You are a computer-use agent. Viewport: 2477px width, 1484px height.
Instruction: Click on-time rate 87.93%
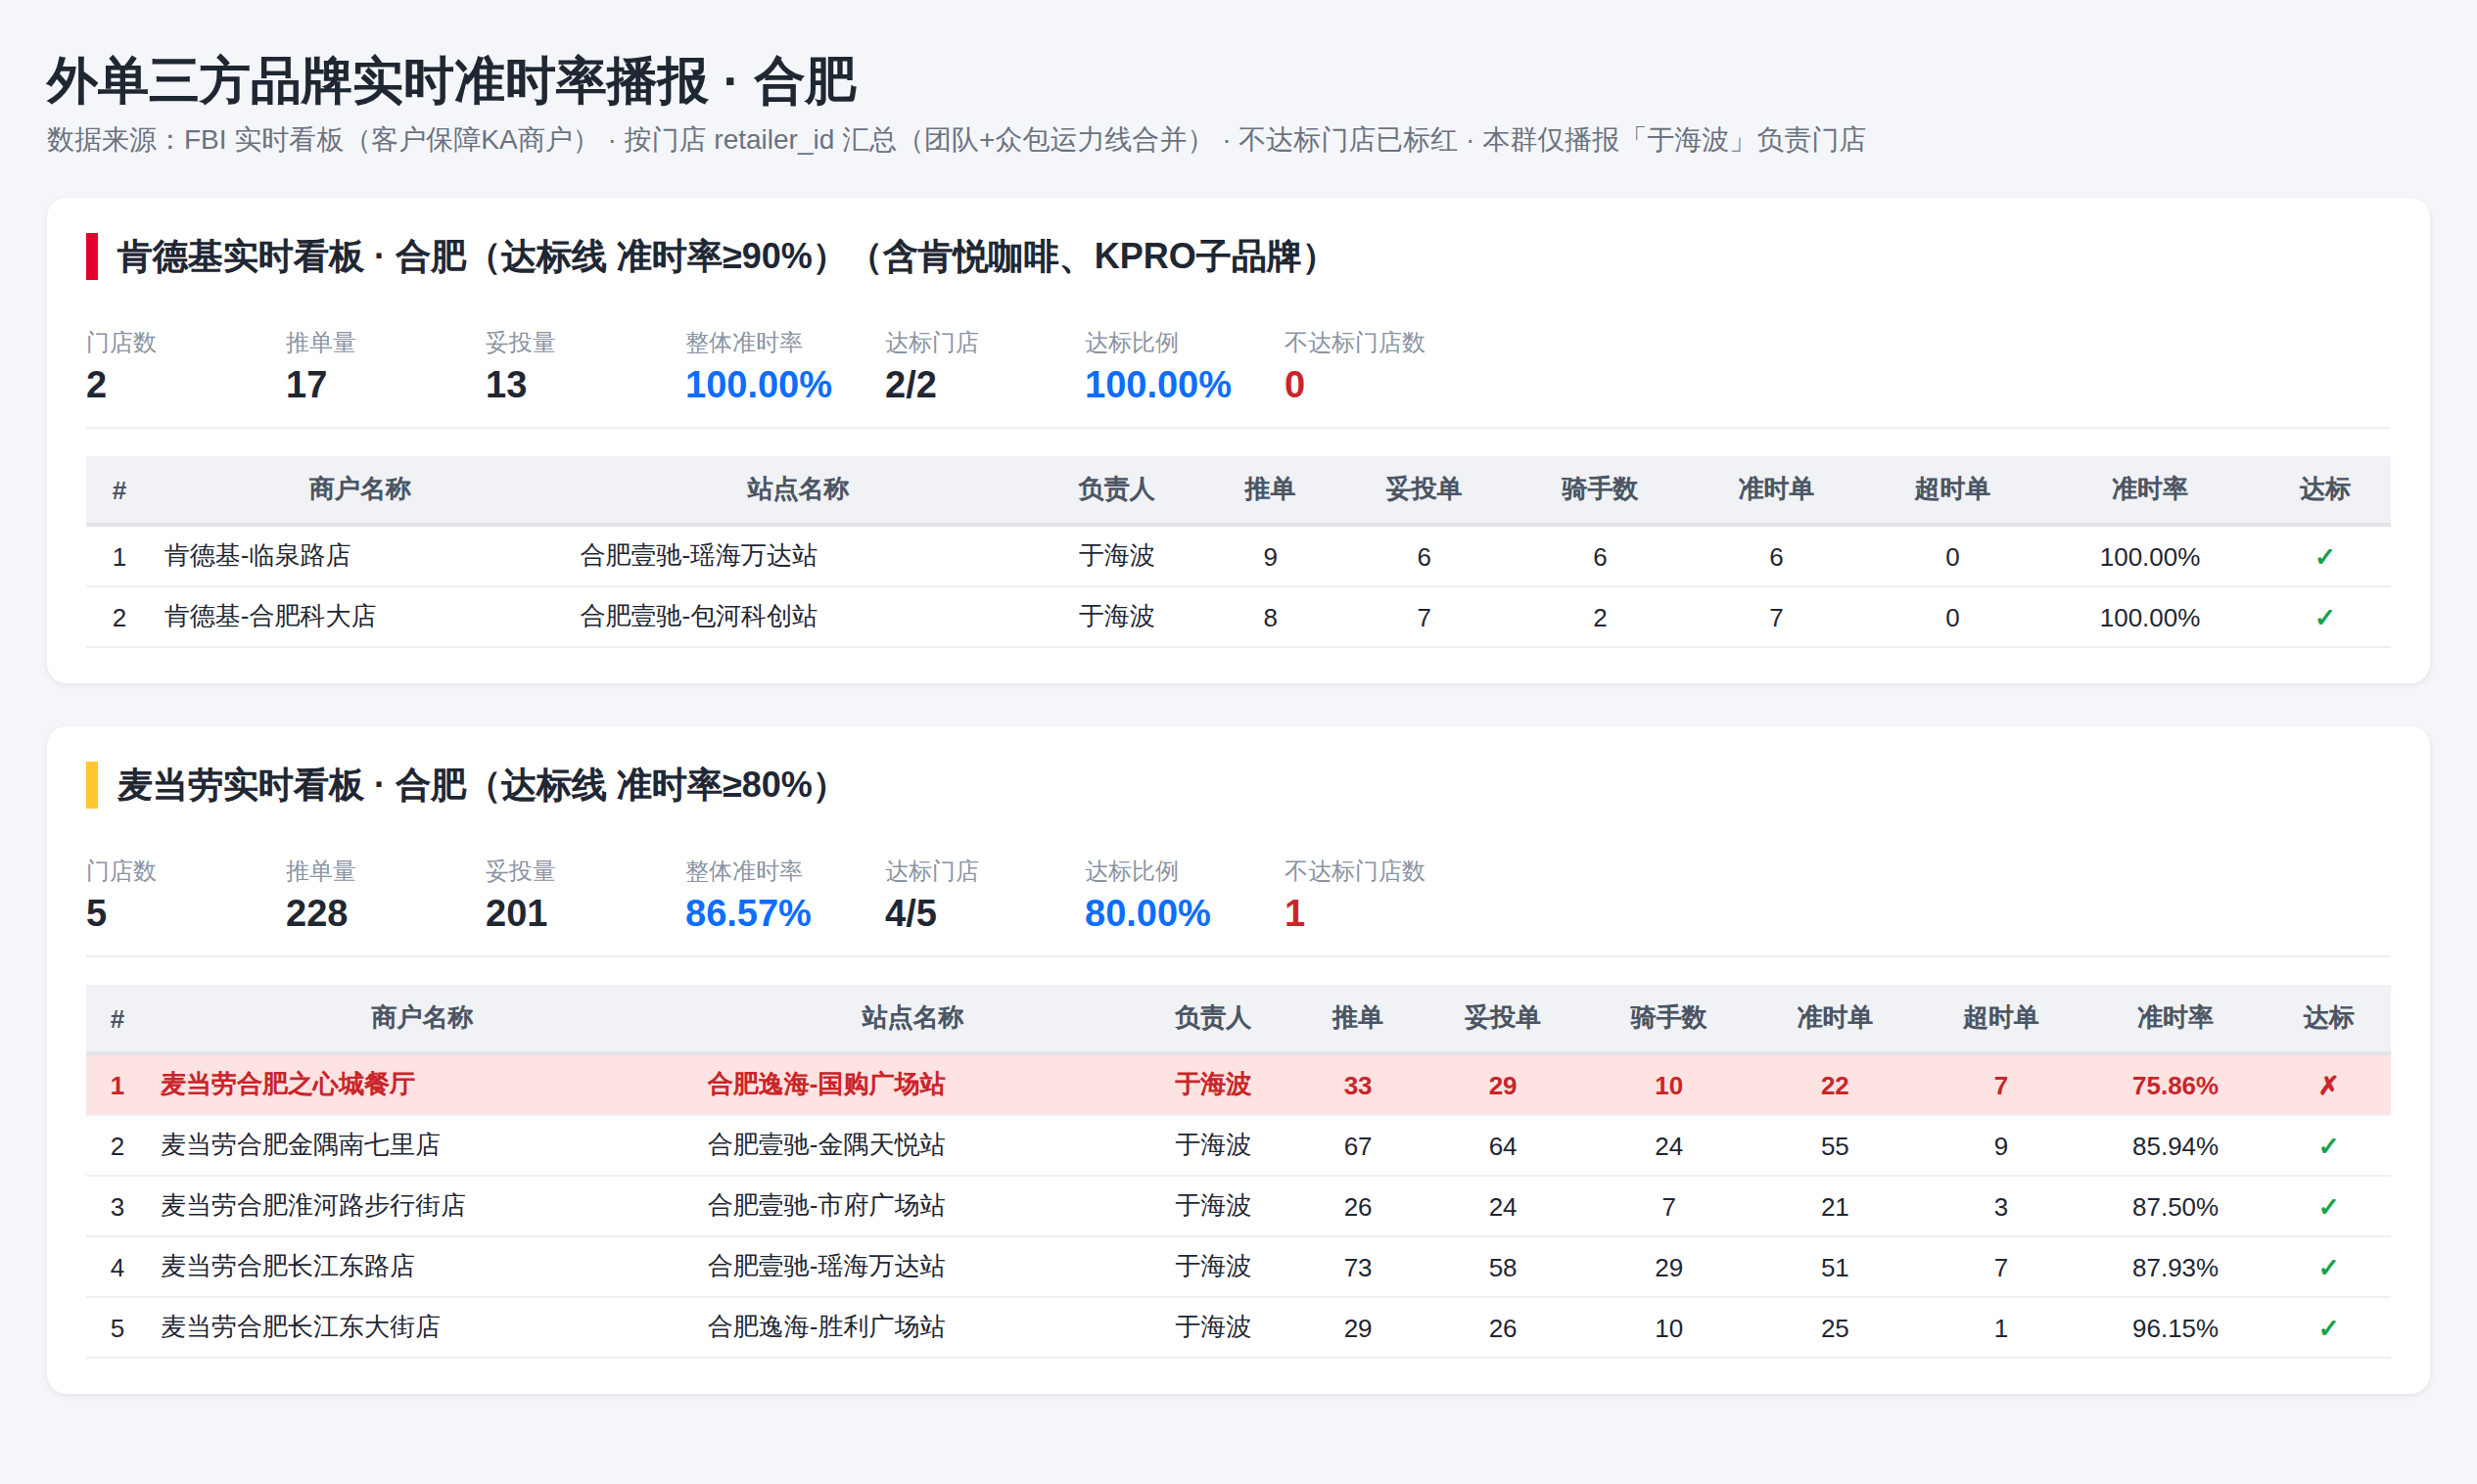2174,1268
